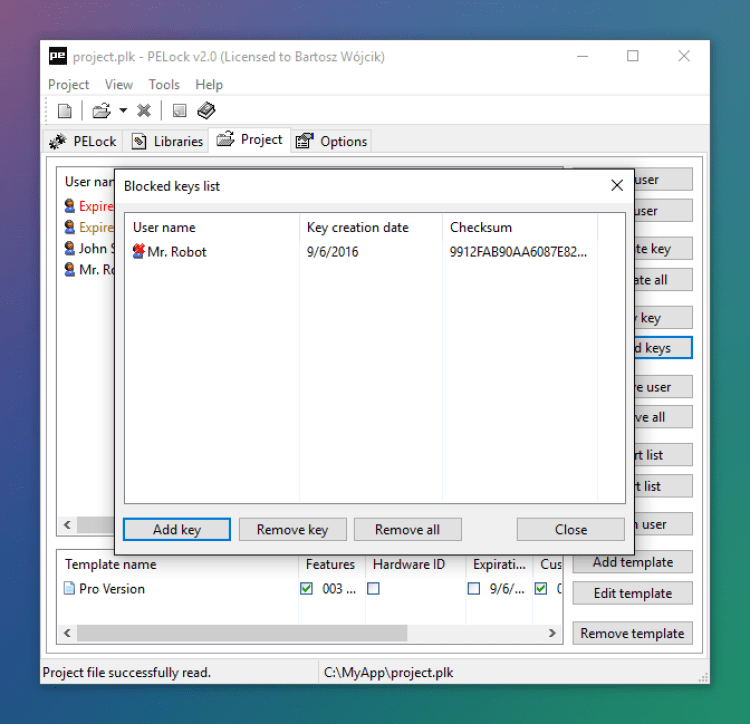
Task: Open the Help menu
Action: (x=209, y=85)
